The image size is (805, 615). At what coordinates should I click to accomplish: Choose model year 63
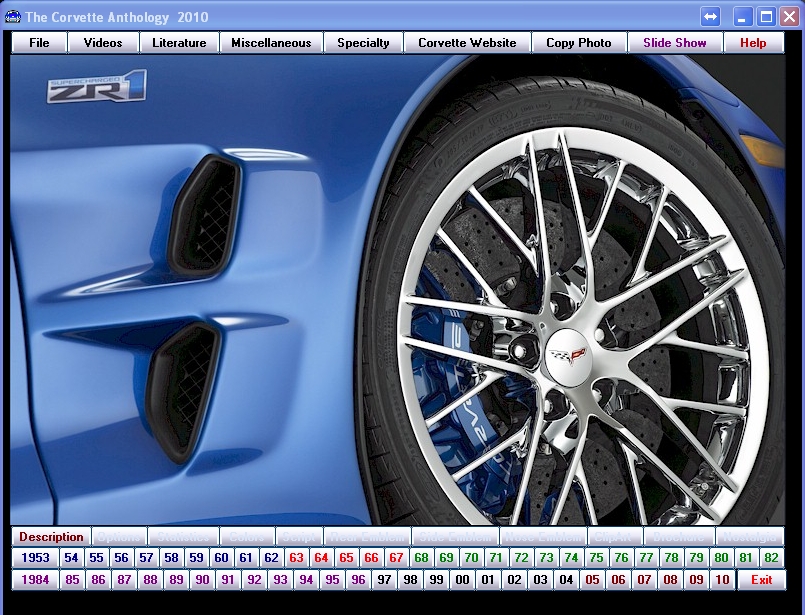(x=296, y=558)
